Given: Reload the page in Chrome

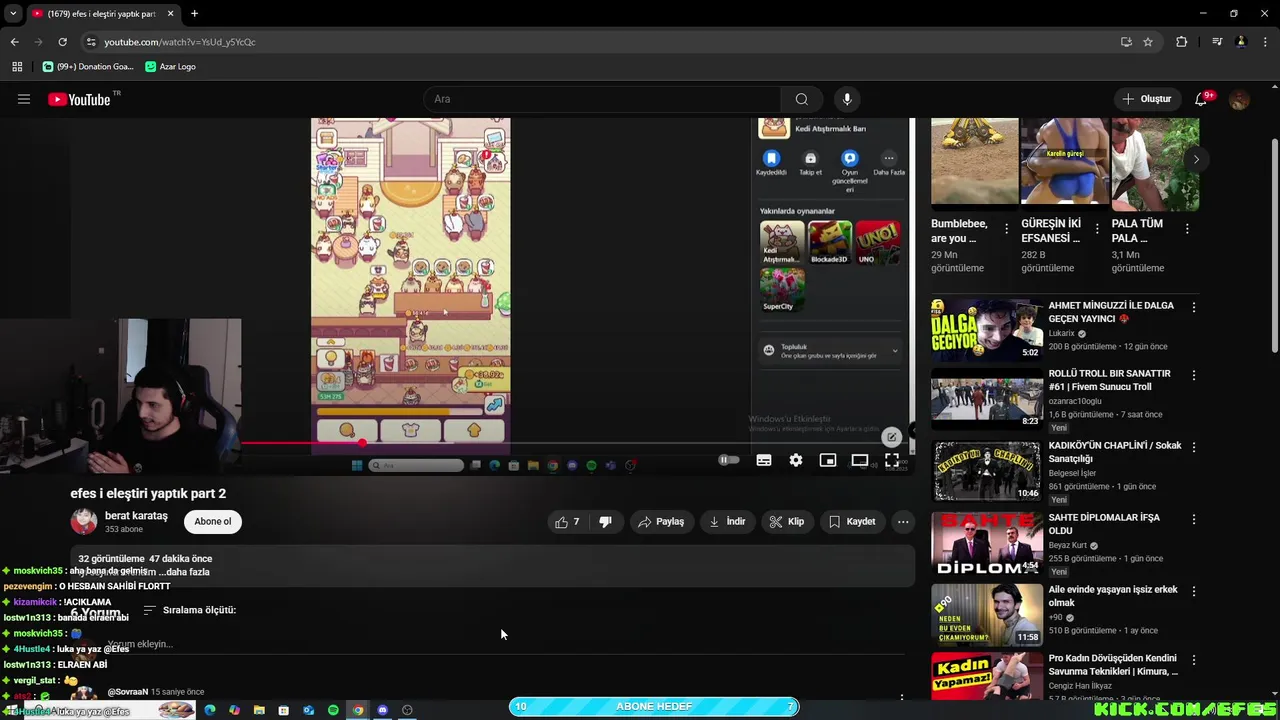Looking at the screenshot, I should [x=62, y=42].
